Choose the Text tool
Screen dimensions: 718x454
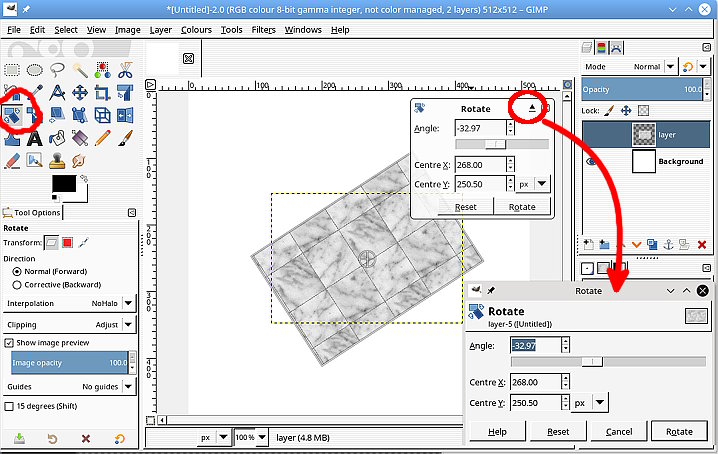(x=34, y=138)
